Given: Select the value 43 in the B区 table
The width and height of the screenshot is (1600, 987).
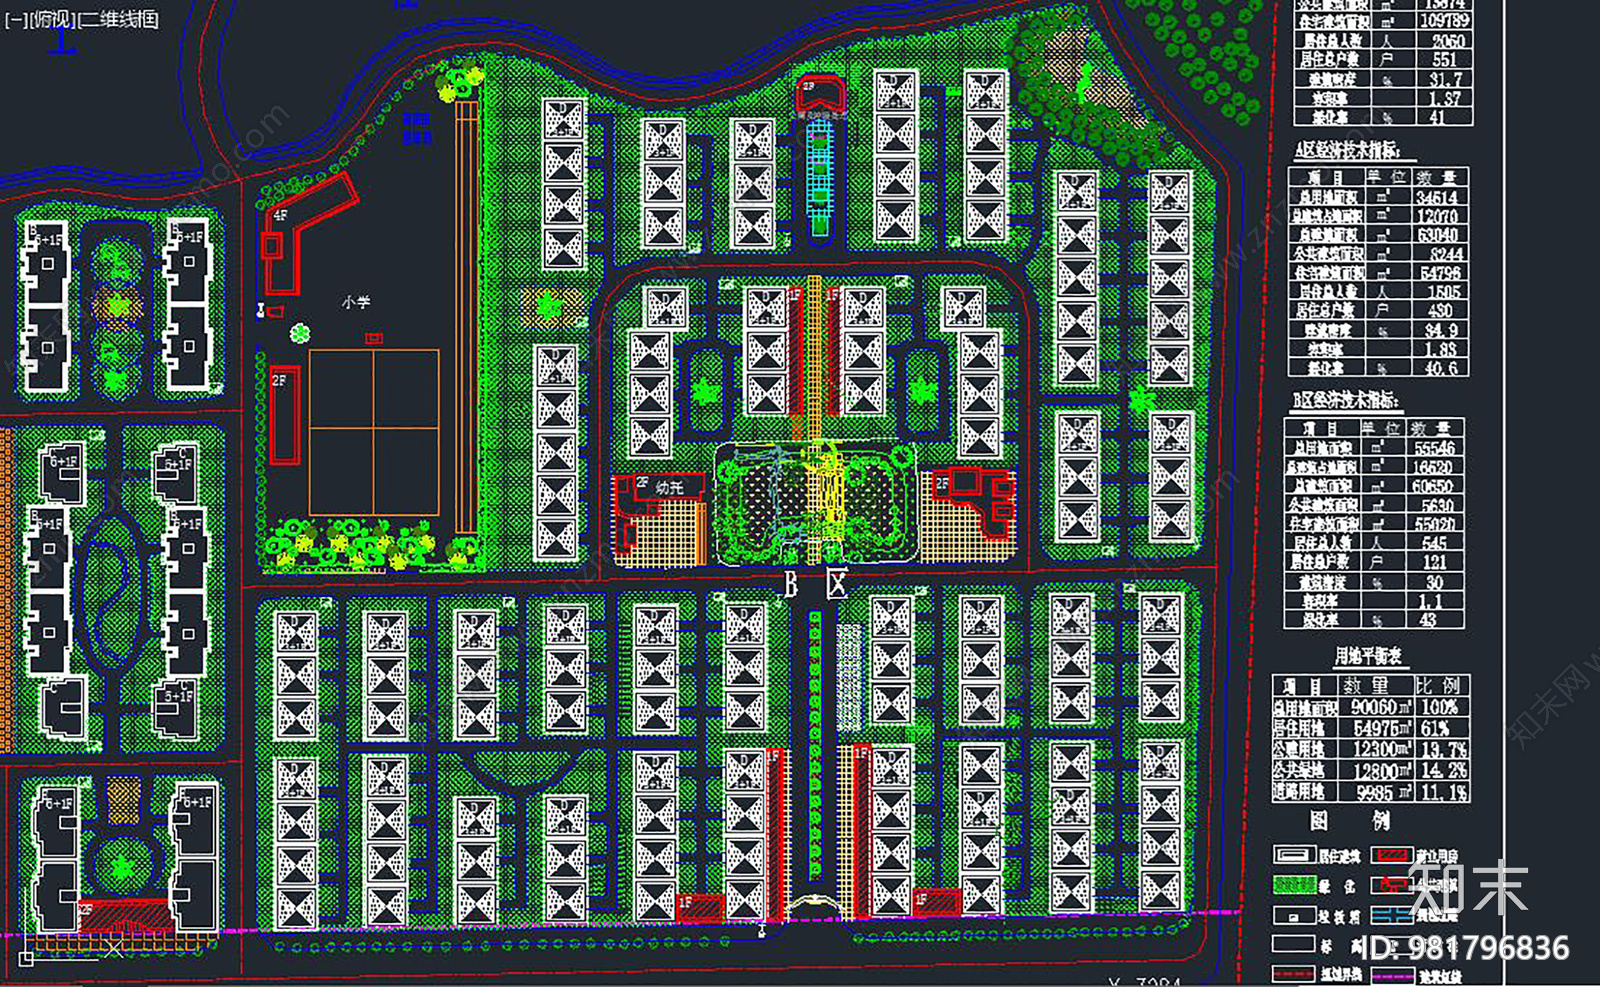Looking at the screenshot, I should point(1428,619).
